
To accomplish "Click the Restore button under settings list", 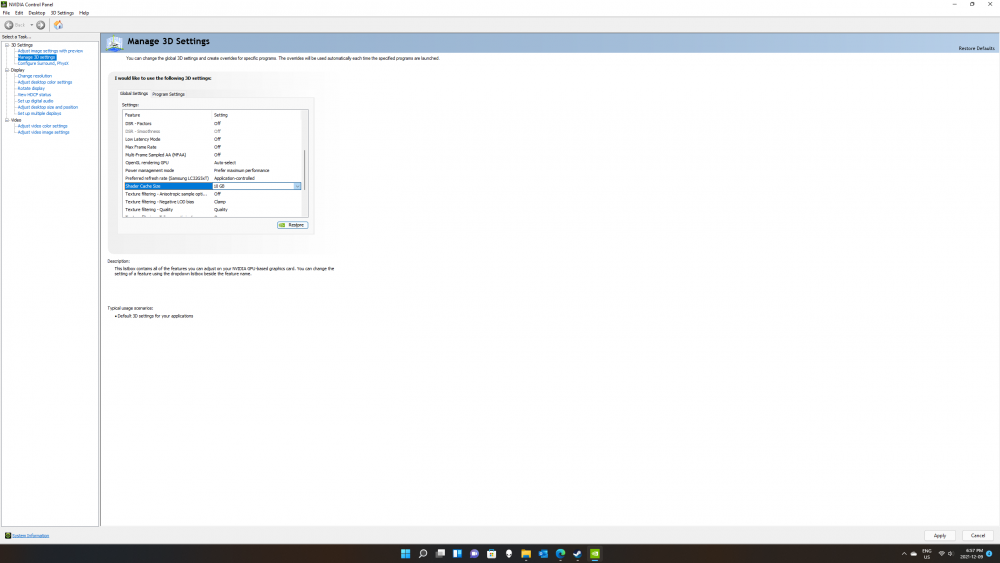I will point(293,225).
